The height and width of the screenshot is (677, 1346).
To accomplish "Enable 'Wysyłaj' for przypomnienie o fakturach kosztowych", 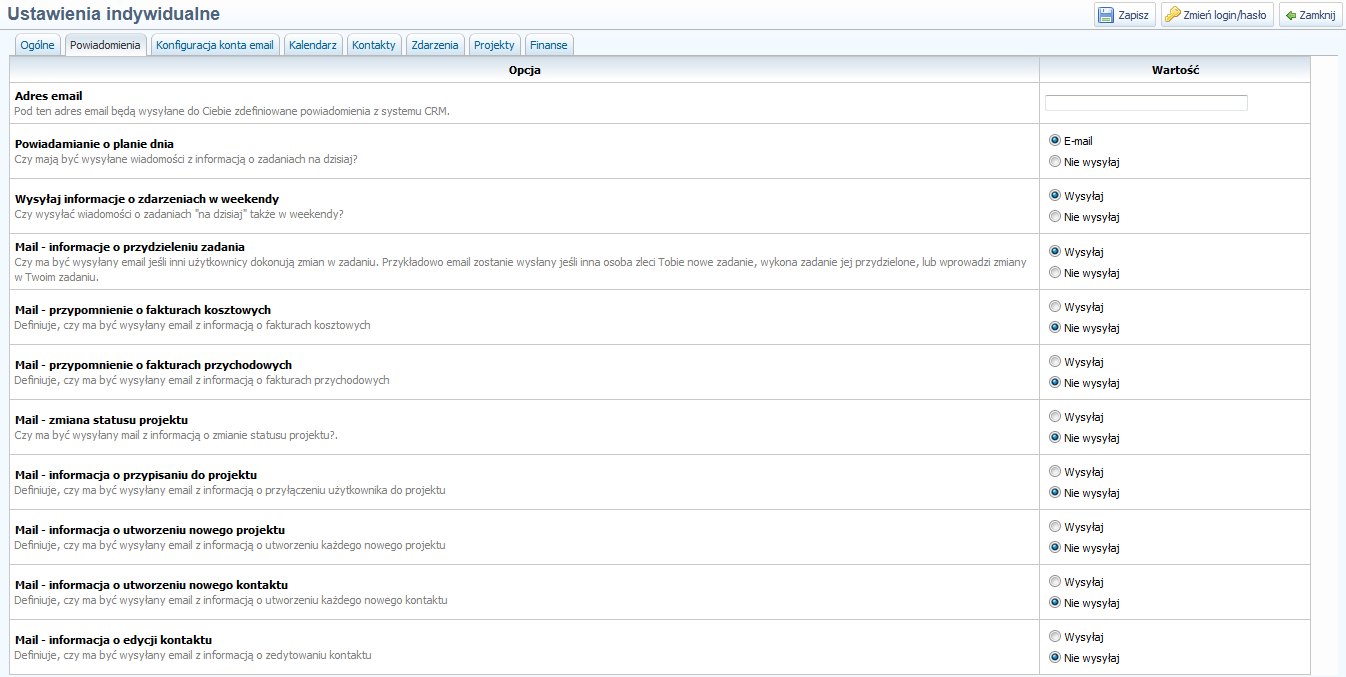I will coord(1055,307).
